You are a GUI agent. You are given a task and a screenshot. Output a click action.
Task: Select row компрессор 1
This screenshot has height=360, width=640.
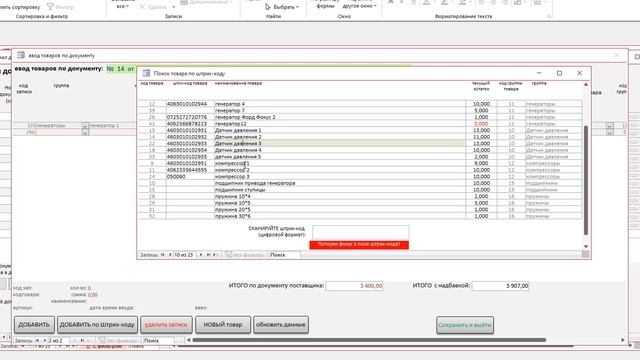click(360, 163)
